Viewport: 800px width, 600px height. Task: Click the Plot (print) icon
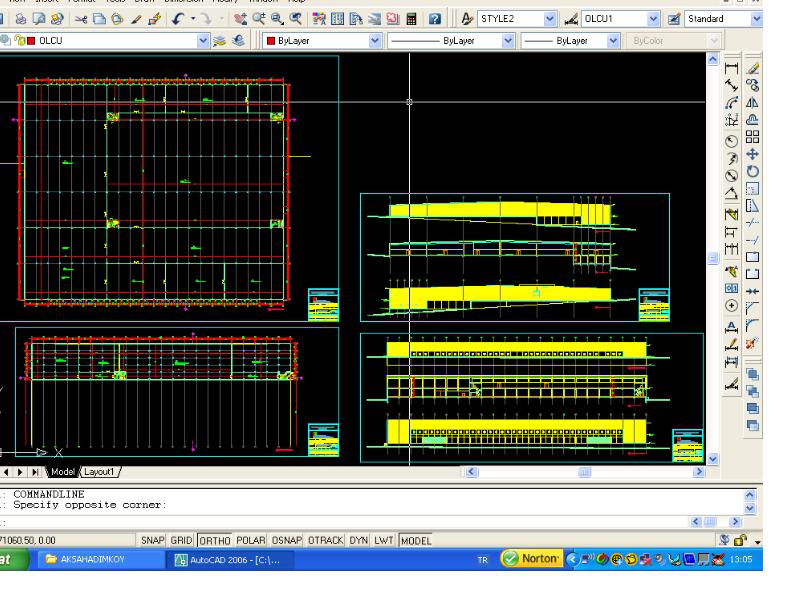tap(21, 19)
